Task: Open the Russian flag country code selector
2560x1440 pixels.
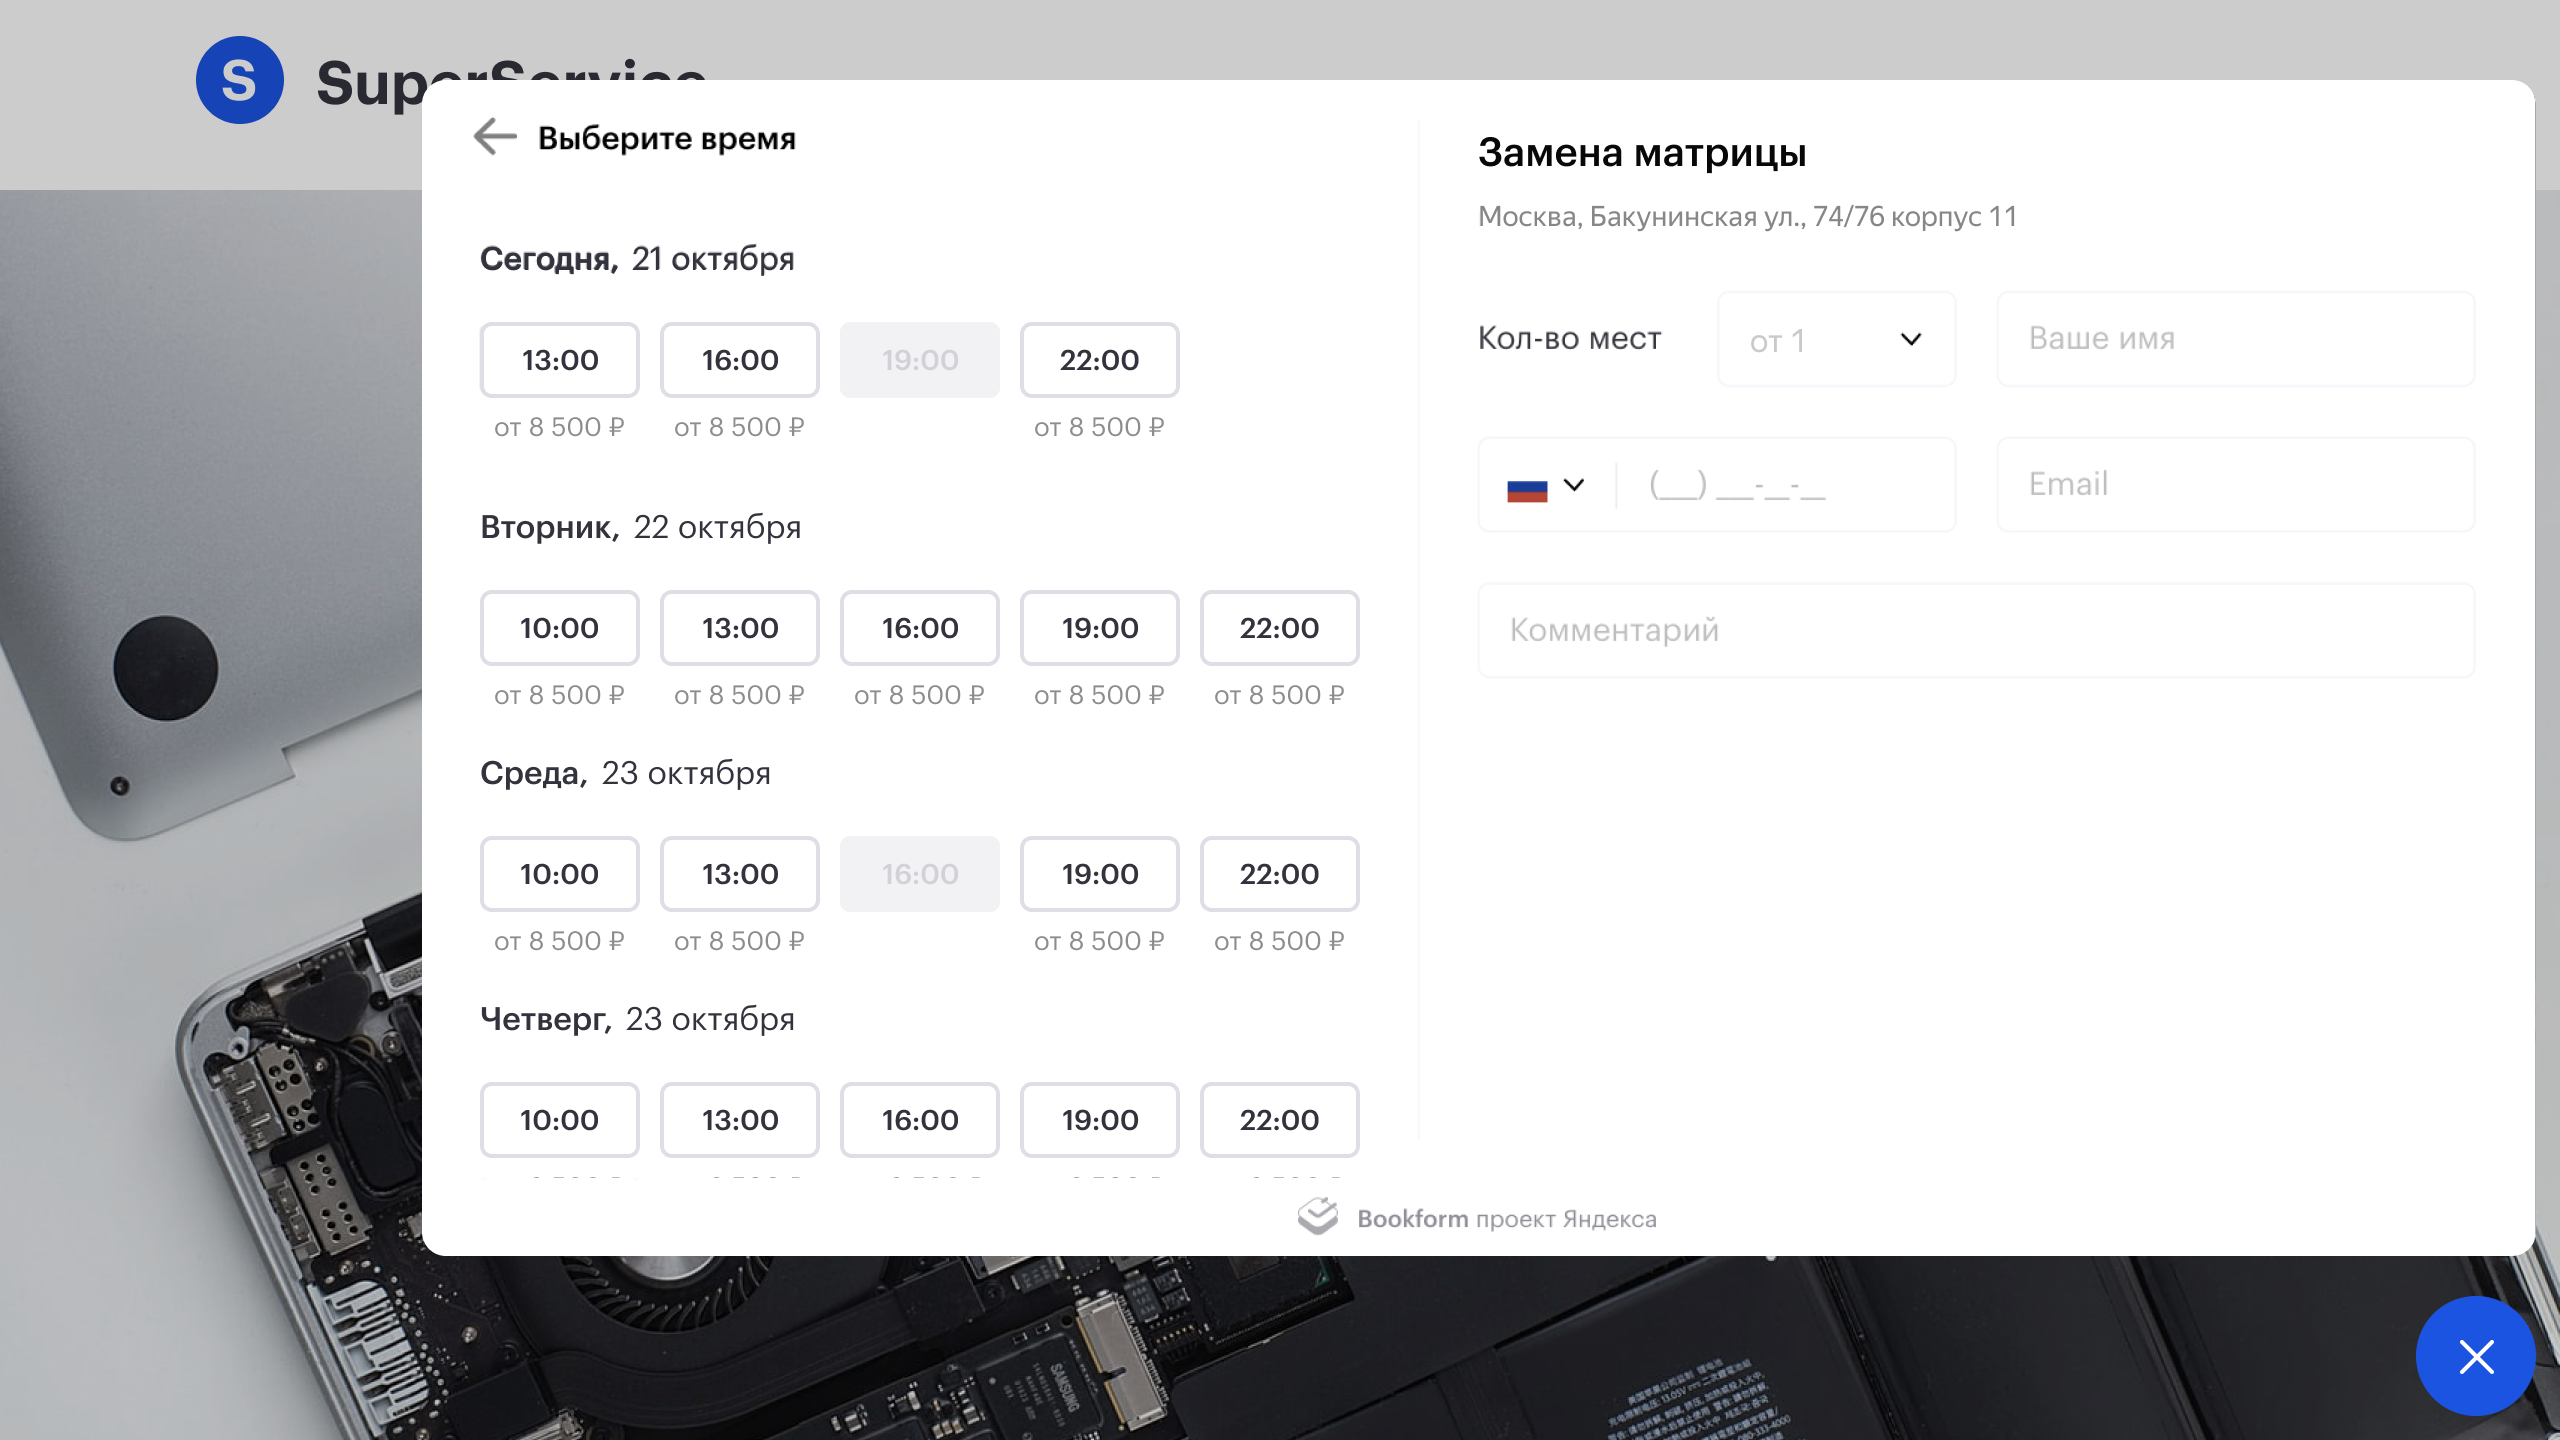Action: (1546, 487)
